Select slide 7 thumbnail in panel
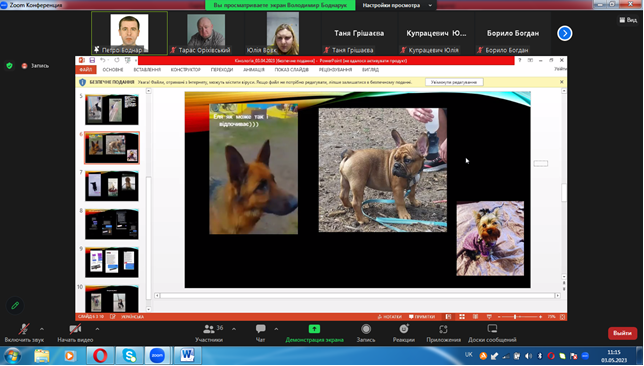Viewport: 644px width, 366px height. tap(112, 186)
